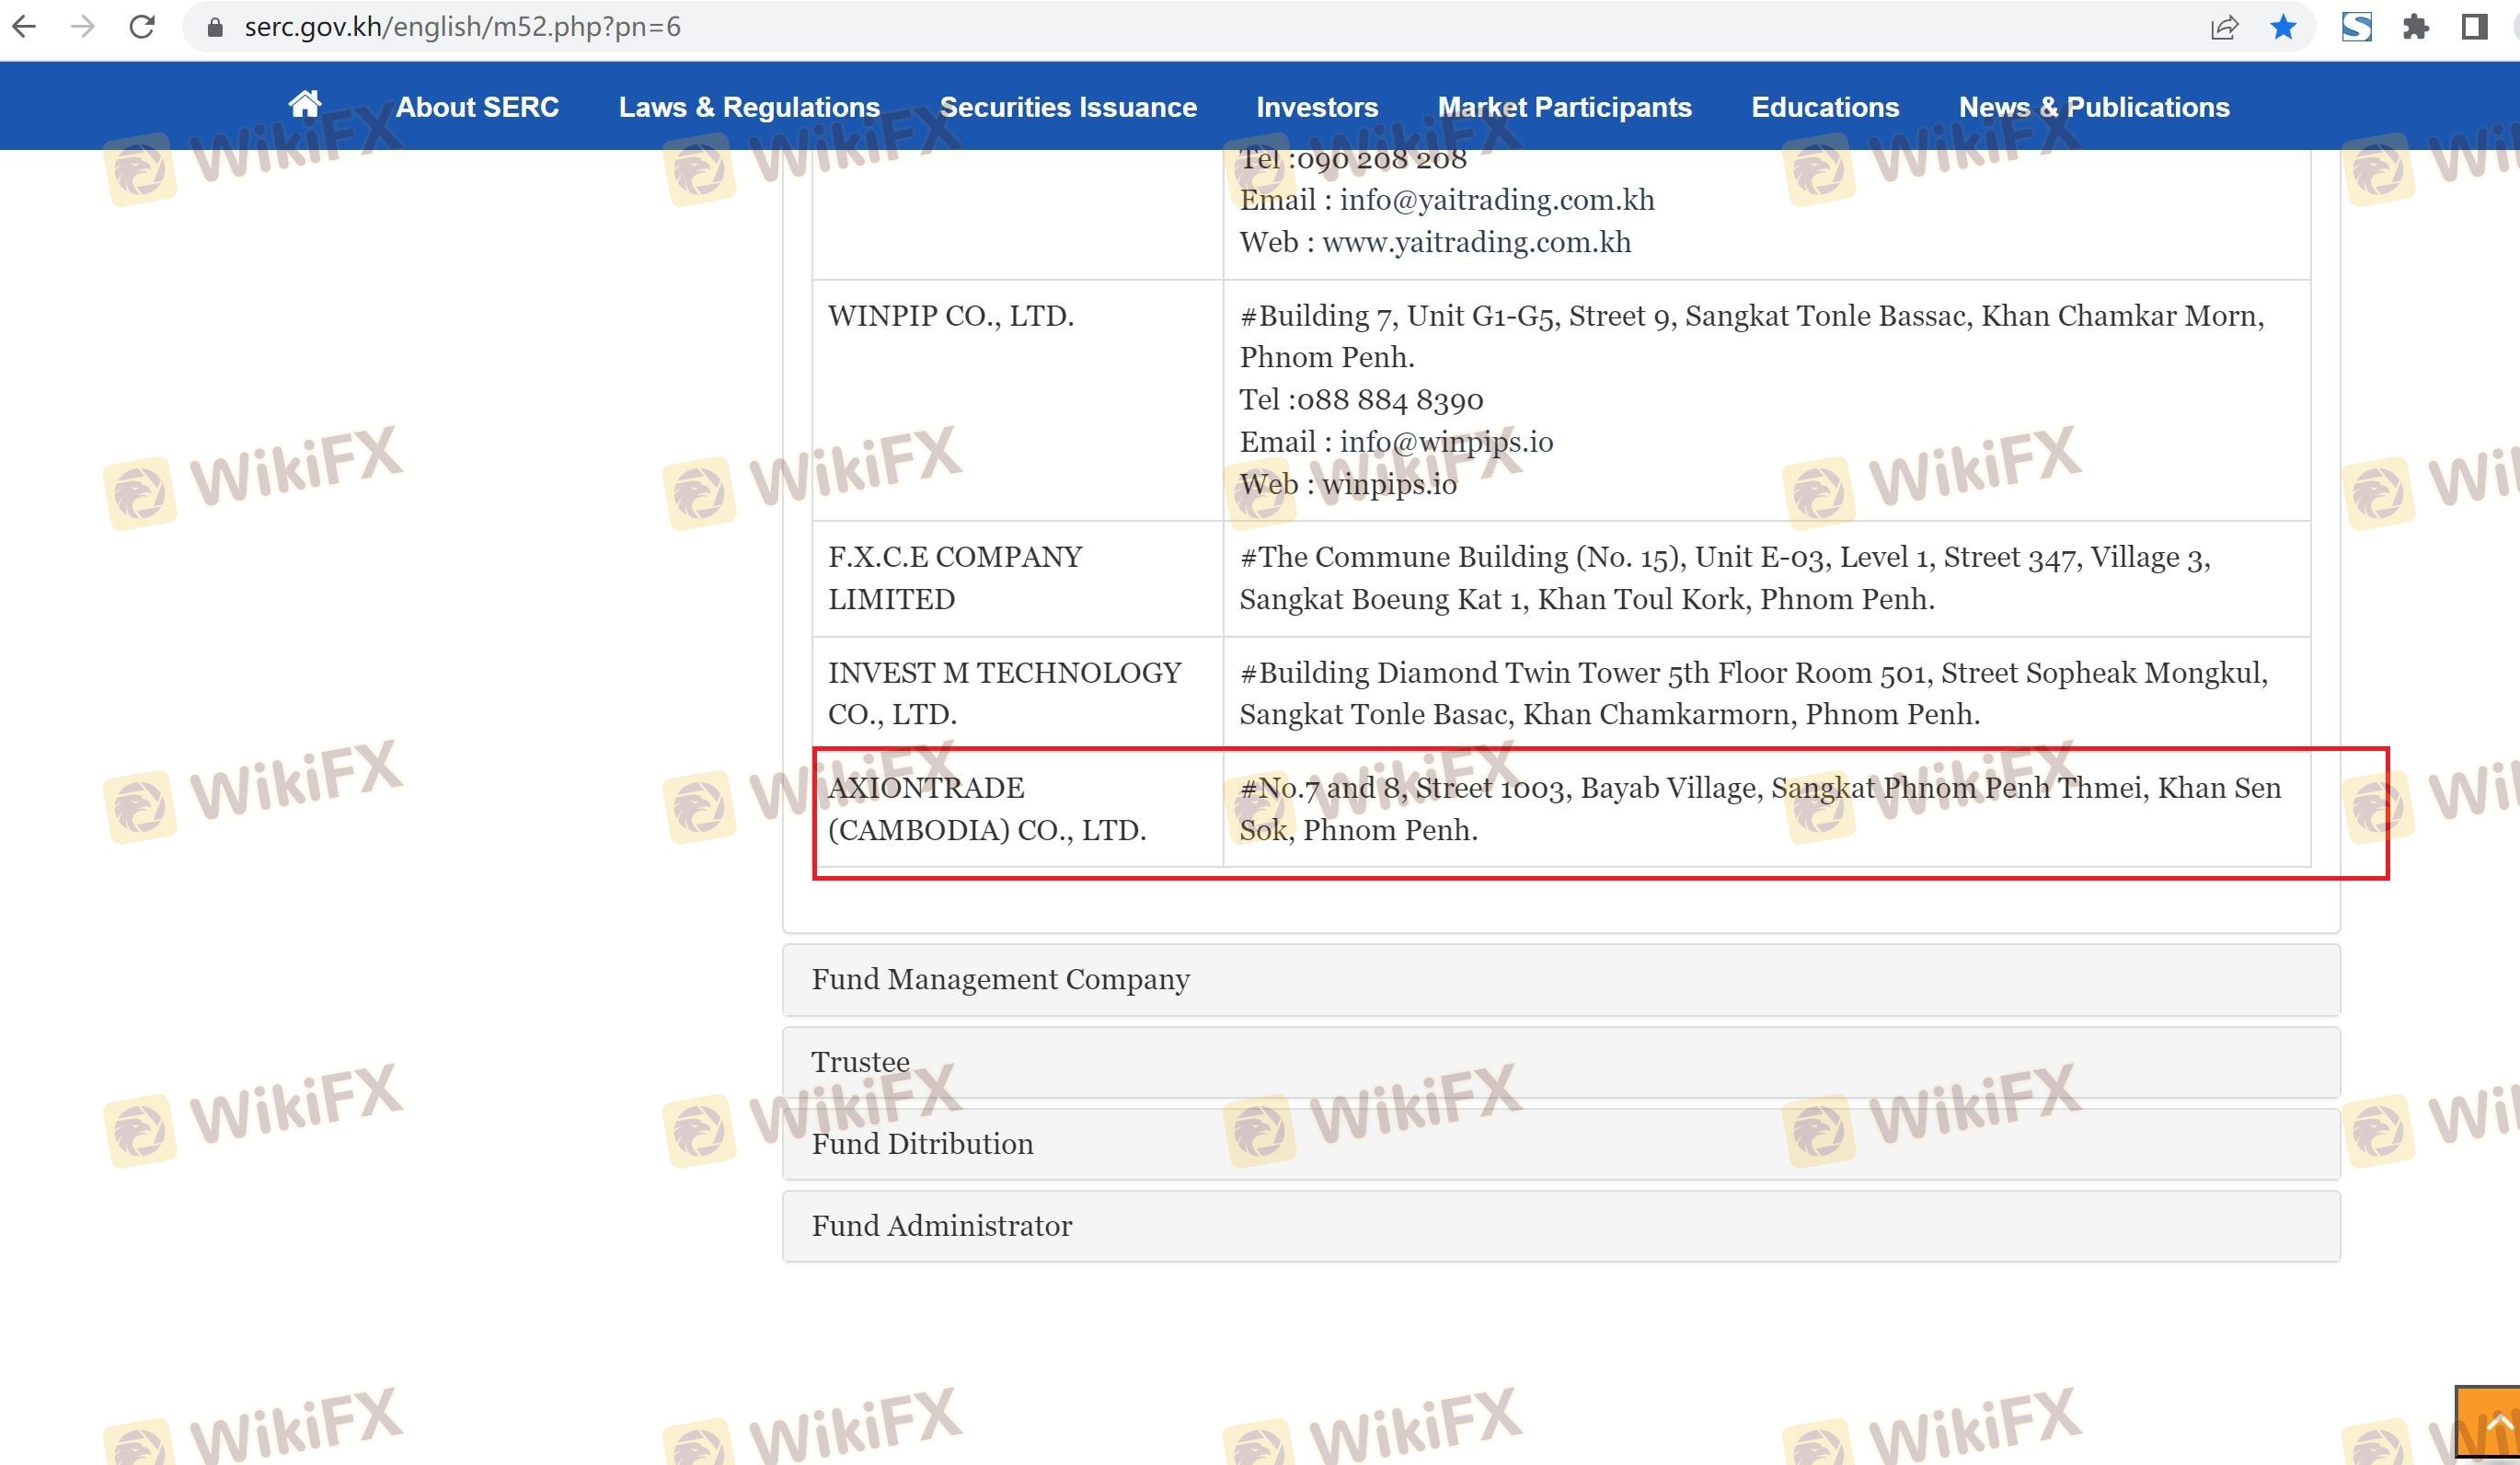
Task: Open the Laws & Regulations menu
Action: 749,107
